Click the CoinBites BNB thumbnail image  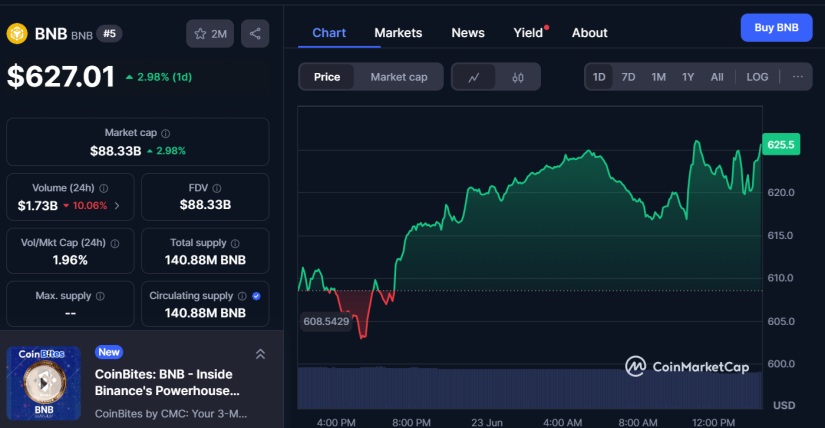[x=44, y=383]
